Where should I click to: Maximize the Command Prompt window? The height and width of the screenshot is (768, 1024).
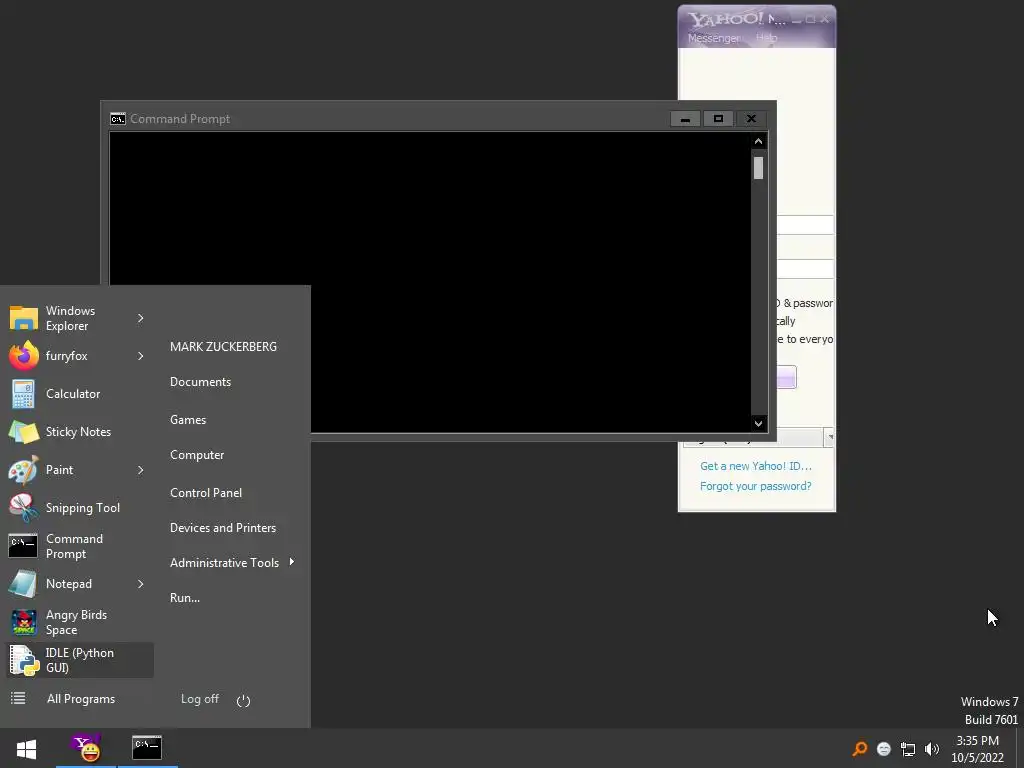718,119
